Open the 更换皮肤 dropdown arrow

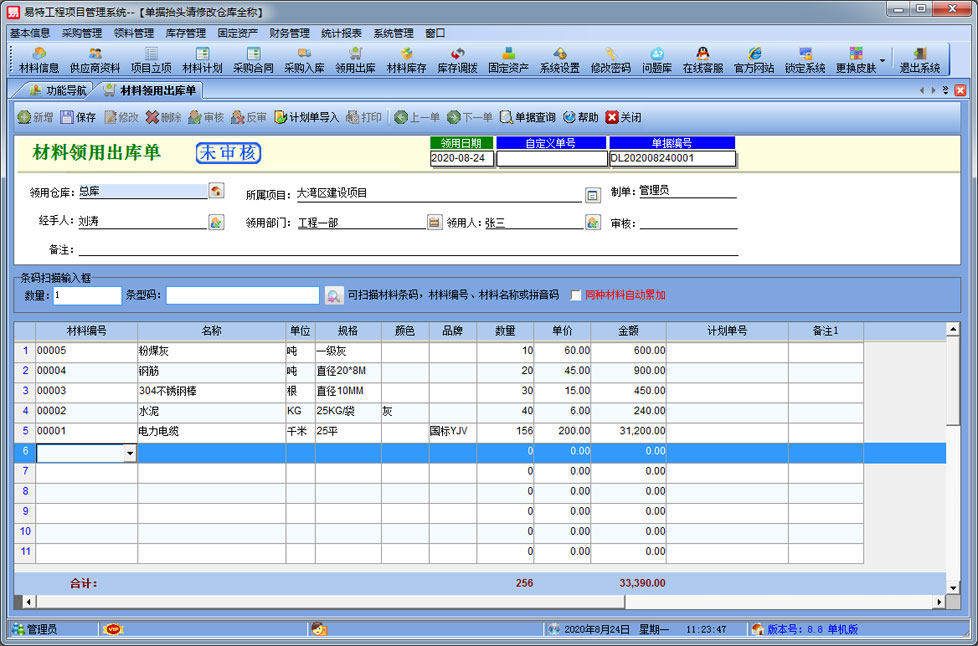882,60
